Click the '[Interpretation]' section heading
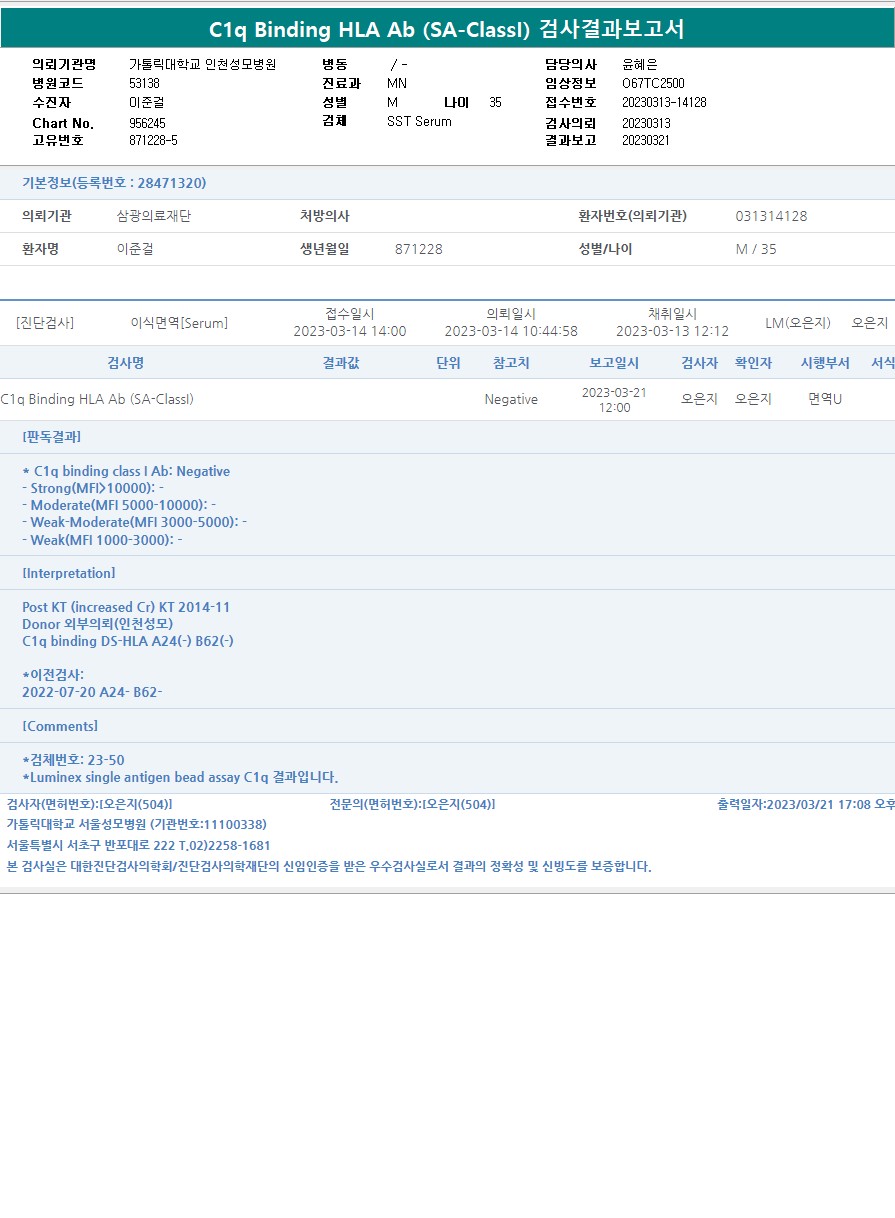 68,573
